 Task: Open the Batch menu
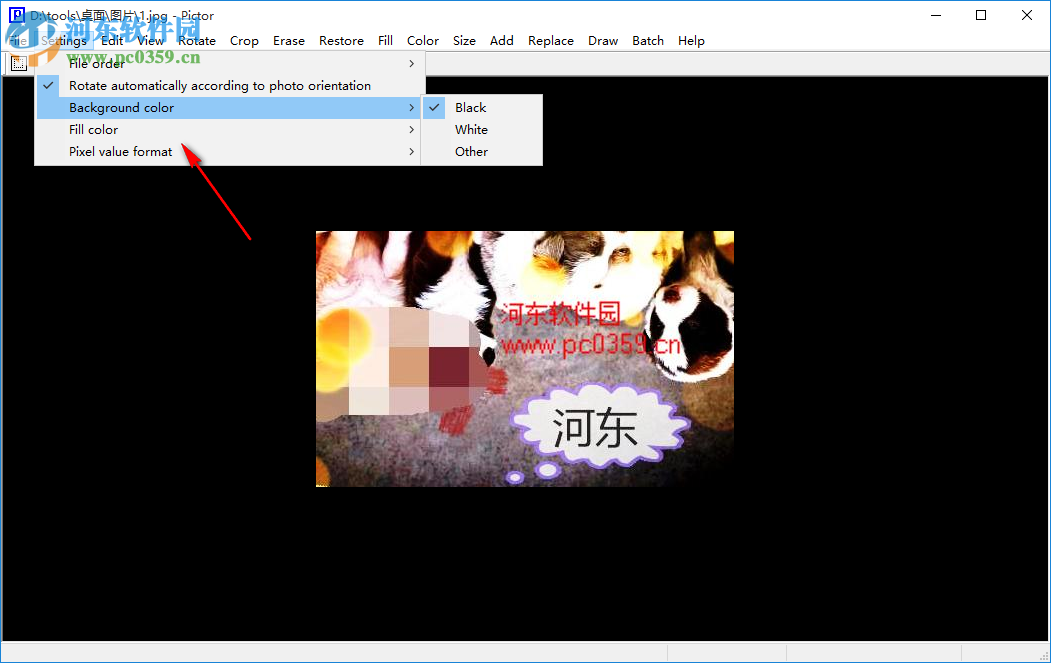click(x=647, y=41)
